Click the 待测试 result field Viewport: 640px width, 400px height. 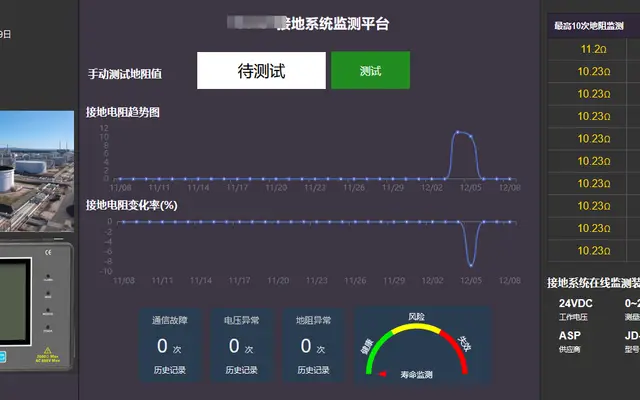(x=261, y=70)
